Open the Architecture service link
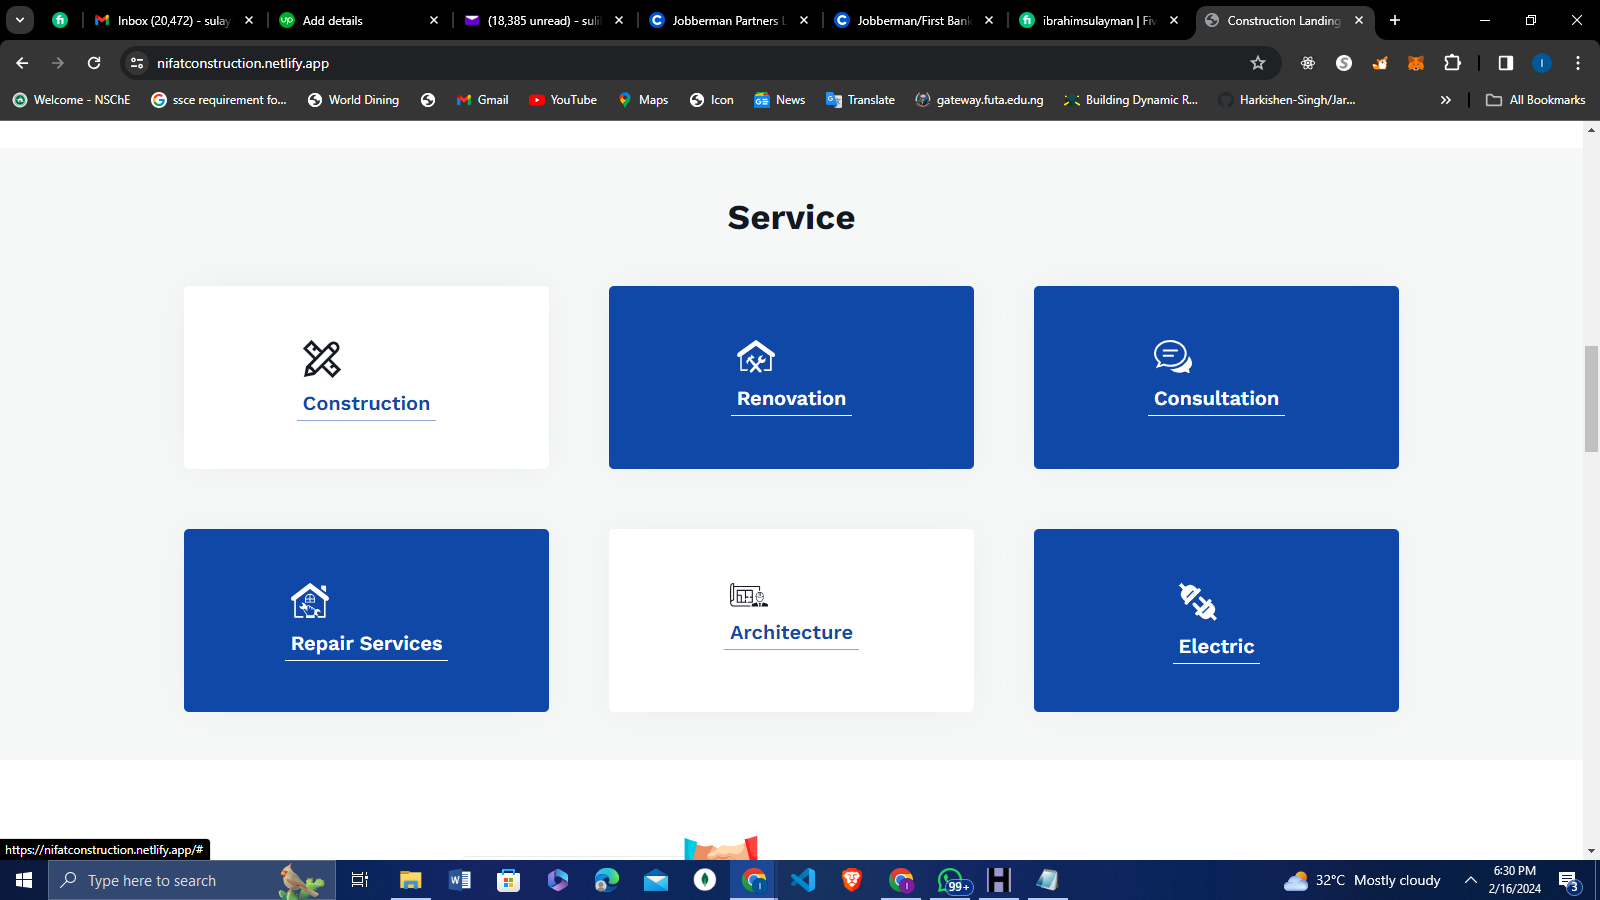Viewport: 1600px width, 900px height. (791, 633)
